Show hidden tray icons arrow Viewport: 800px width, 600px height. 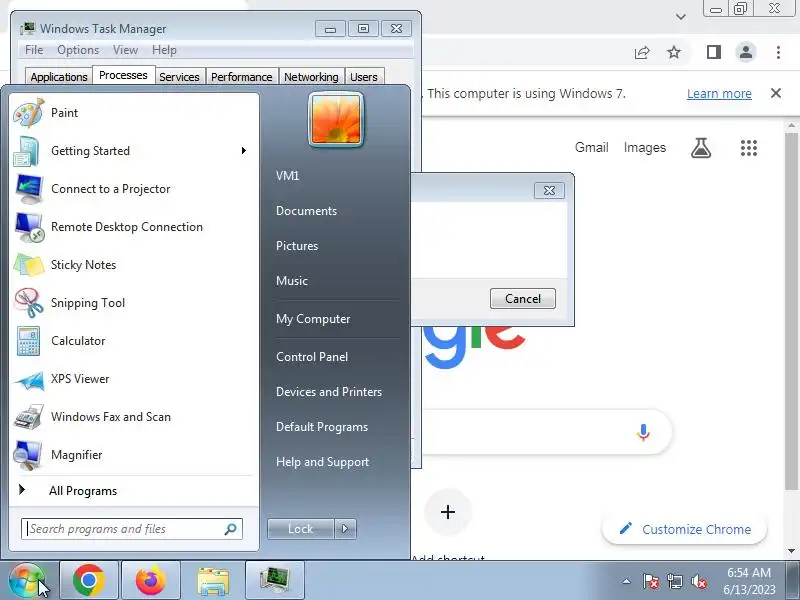tap(627, 581)
